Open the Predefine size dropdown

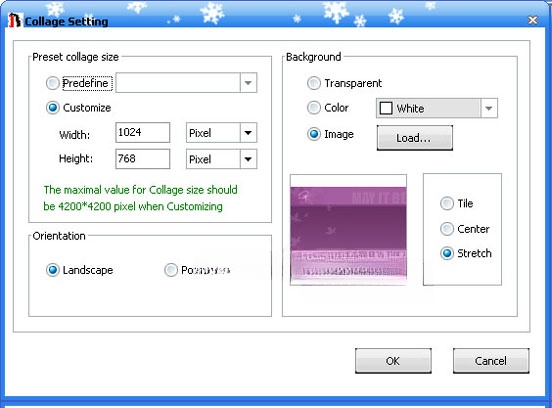click(186, 83)
